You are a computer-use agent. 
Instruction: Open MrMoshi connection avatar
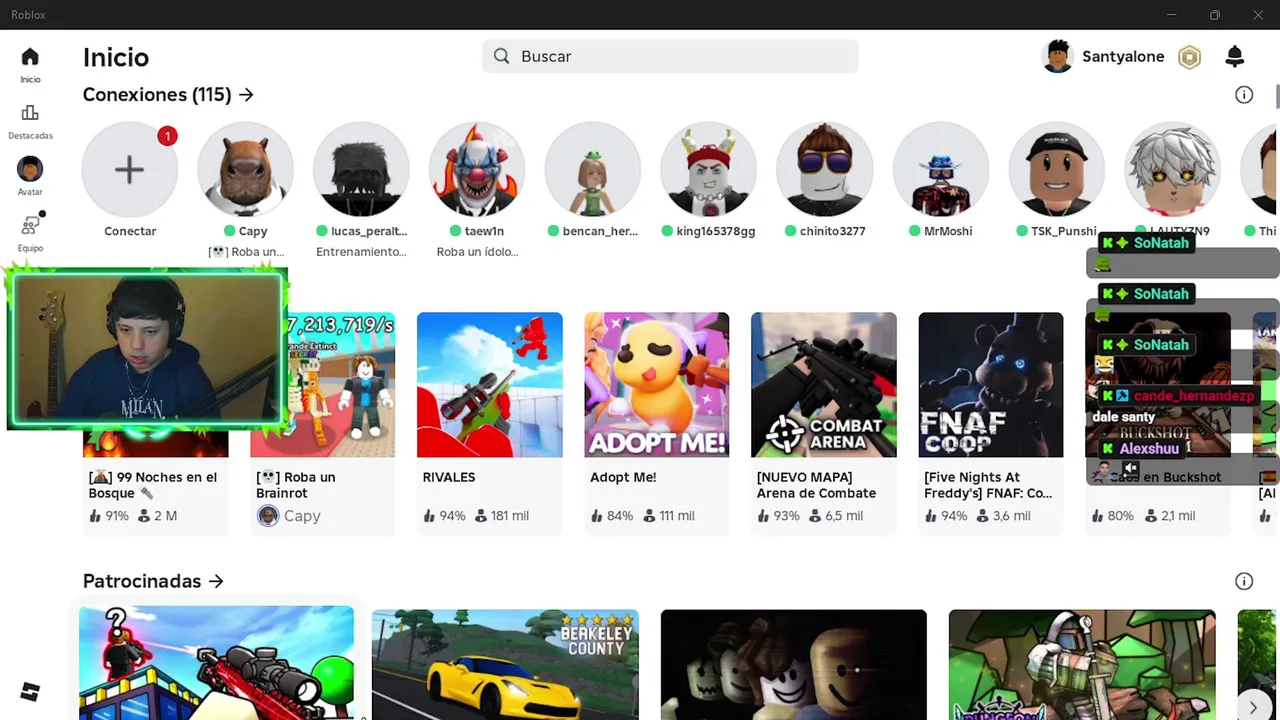point(941,170)
